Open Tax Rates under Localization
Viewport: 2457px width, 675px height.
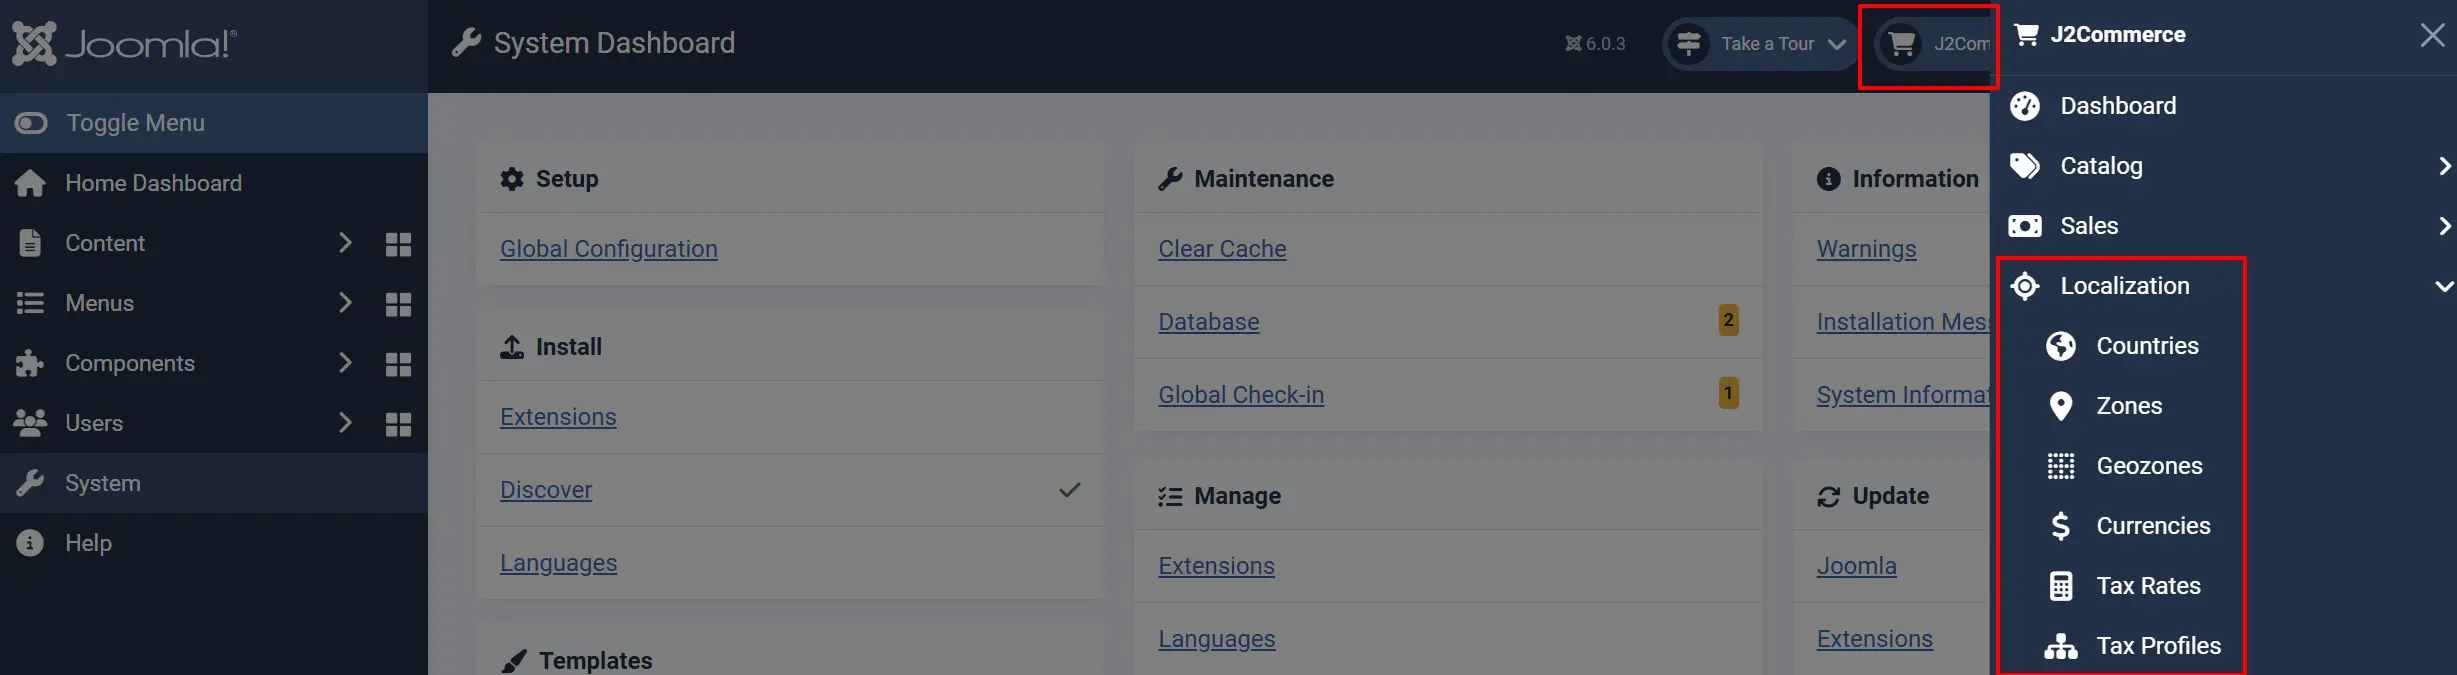[2148, 586]
